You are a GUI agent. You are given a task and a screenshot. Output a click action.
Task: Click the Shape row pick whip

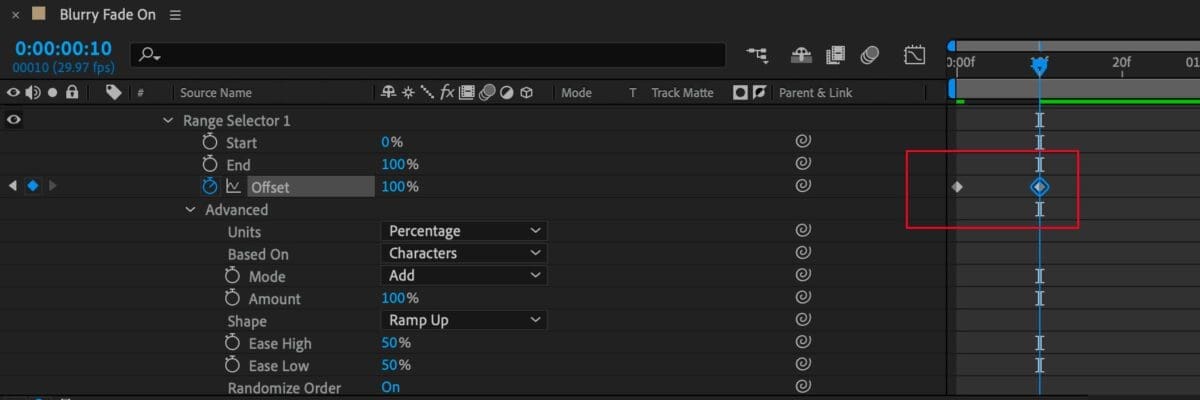(x=802, y=319)
